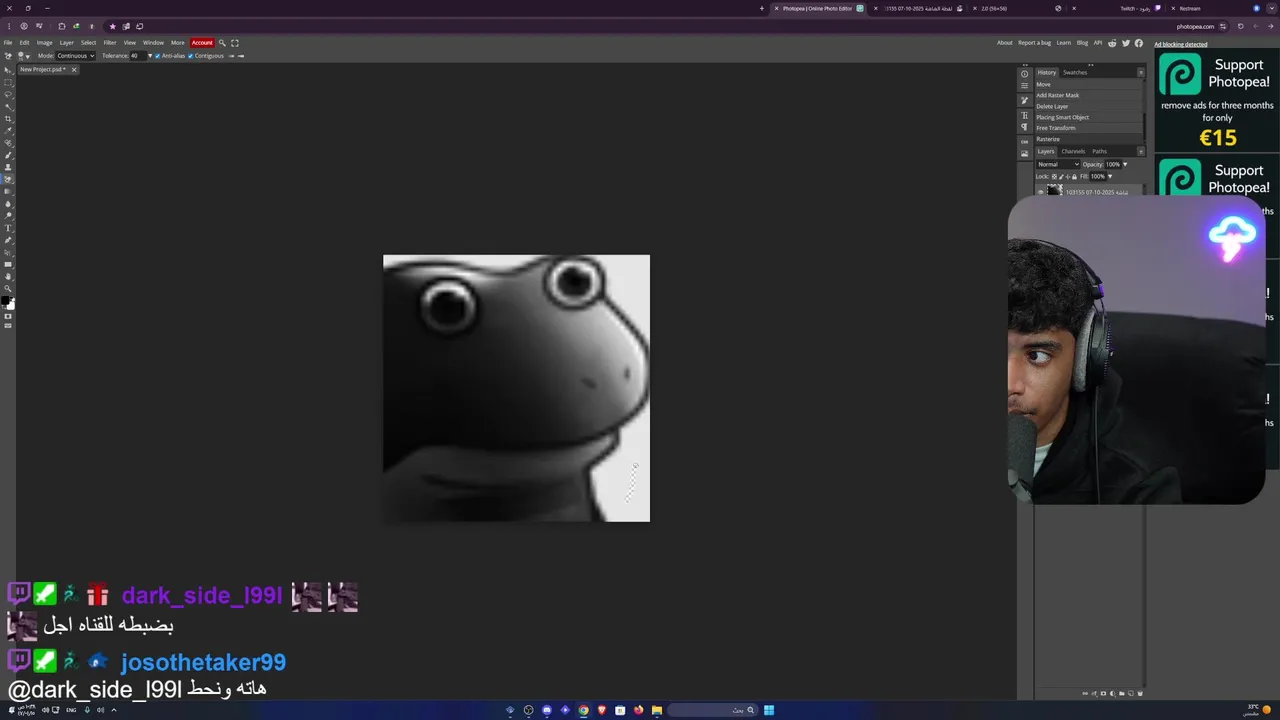Toggle lock transparent pixels icon
The image size is (1280, 720).
(x=1054, y=177)
